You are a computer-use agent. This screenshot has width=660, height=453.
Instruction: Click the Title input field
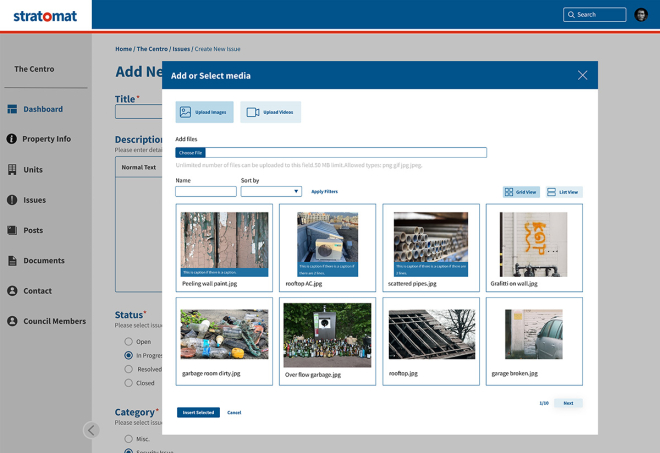click(x=138, y=112)
